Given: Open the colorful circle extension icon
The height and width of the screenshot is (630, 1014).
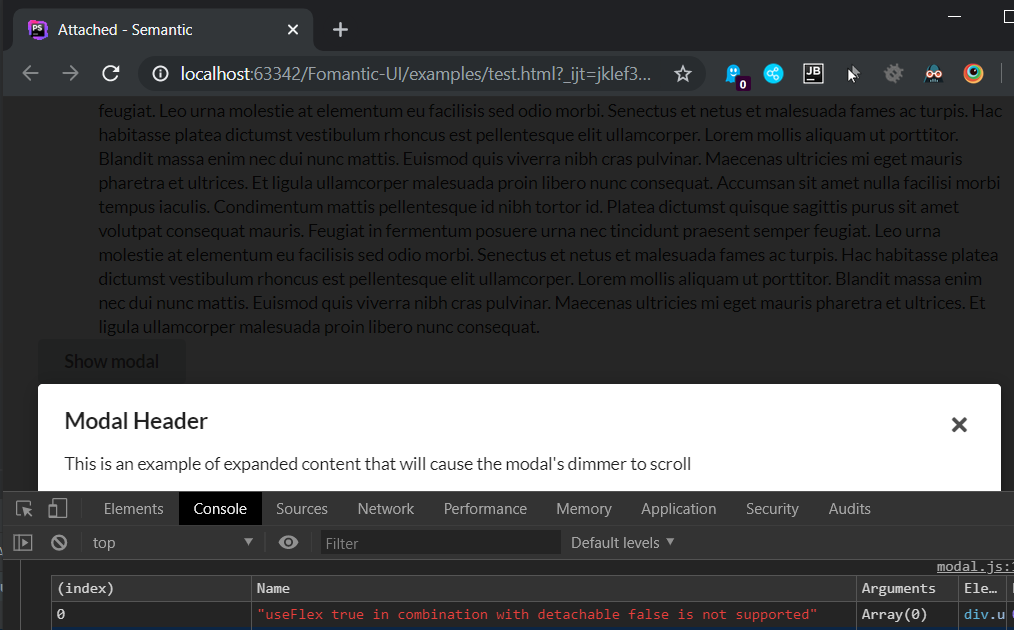Looking at the screenshot, I should (973, 74).
